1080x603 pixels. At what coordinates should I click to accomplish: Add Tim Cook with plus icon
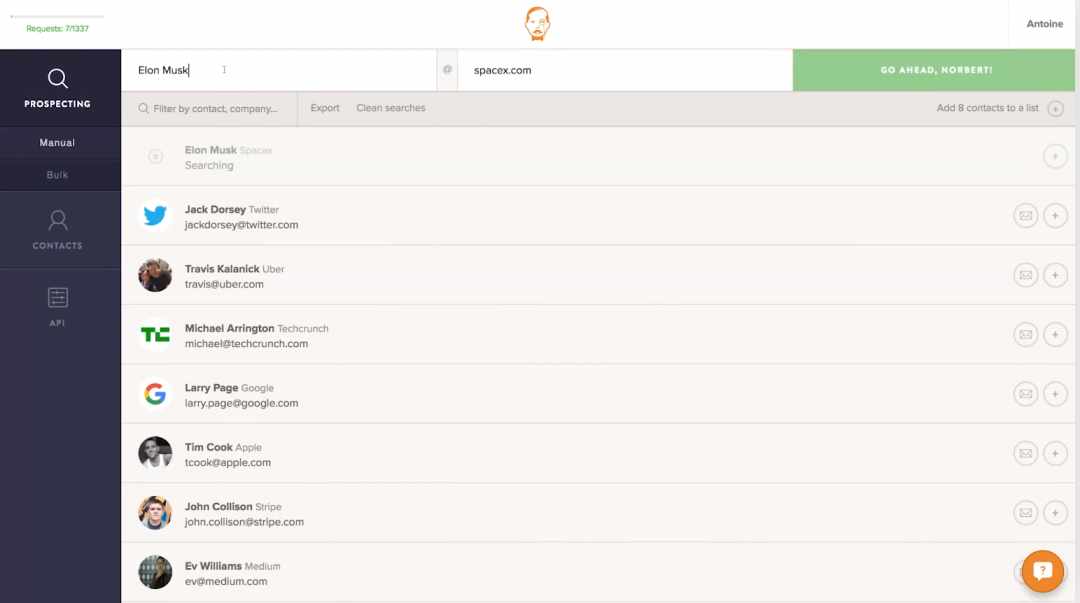(1055, 453)
